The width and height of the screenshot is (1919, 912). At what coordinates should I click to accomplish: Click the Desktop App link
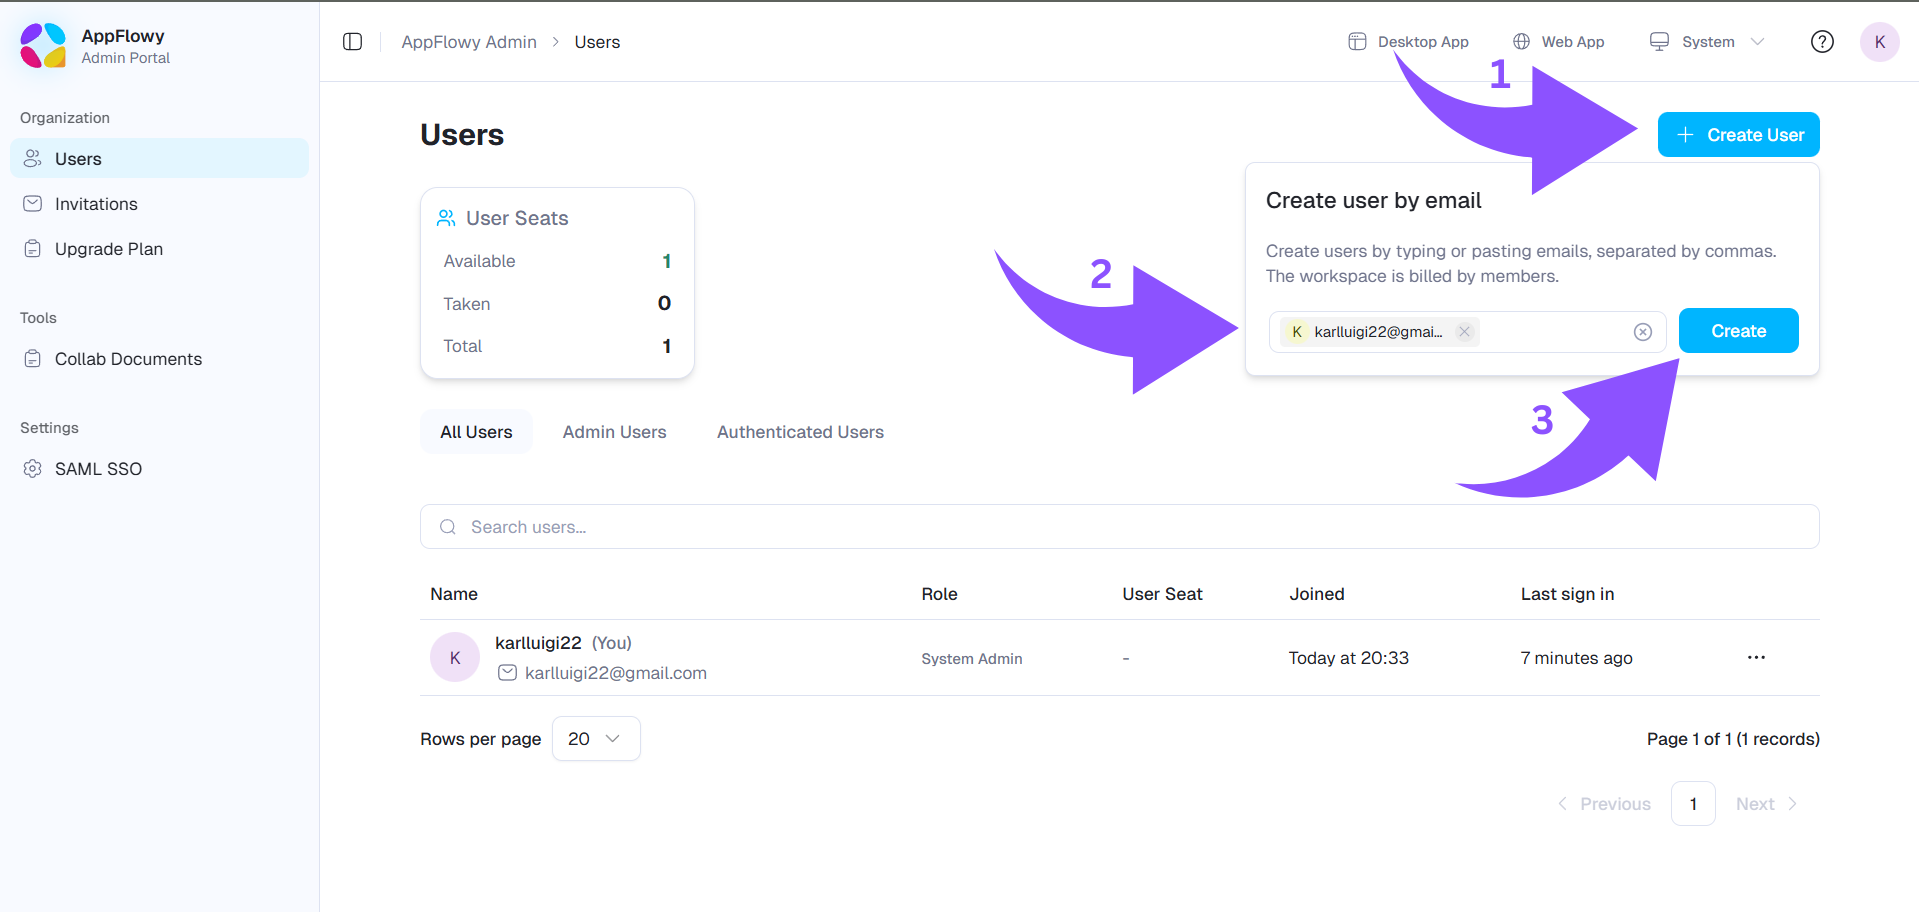pos(1409,42)
